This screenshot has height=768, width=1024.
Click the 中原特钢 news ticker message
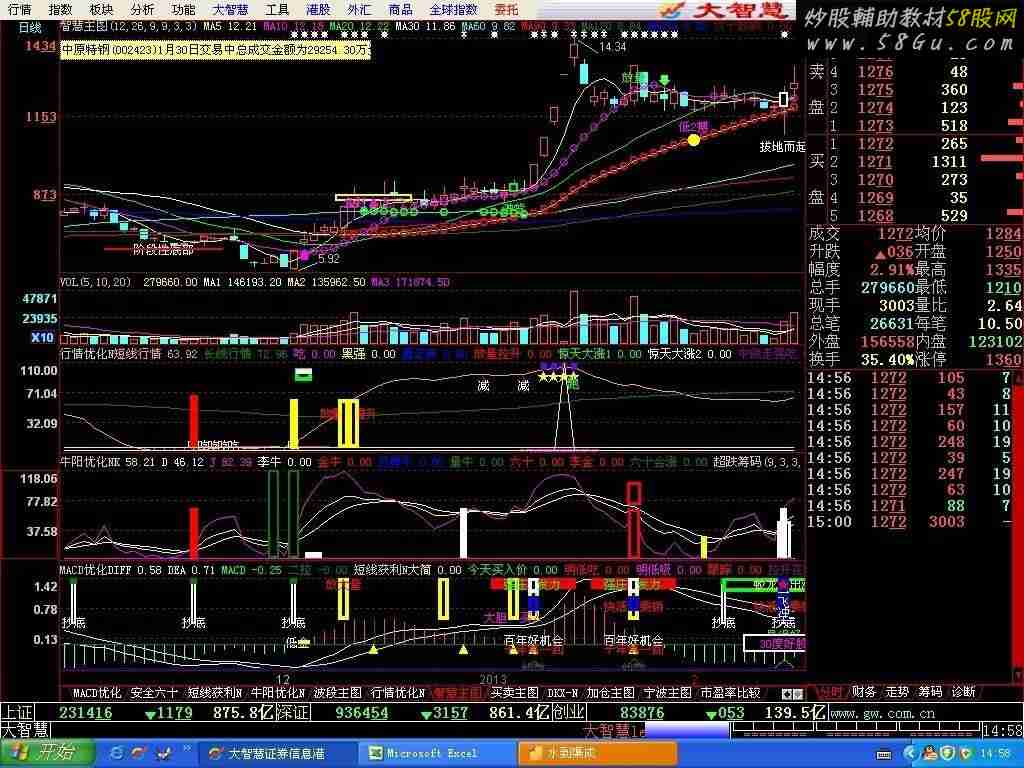coord(215,50)
